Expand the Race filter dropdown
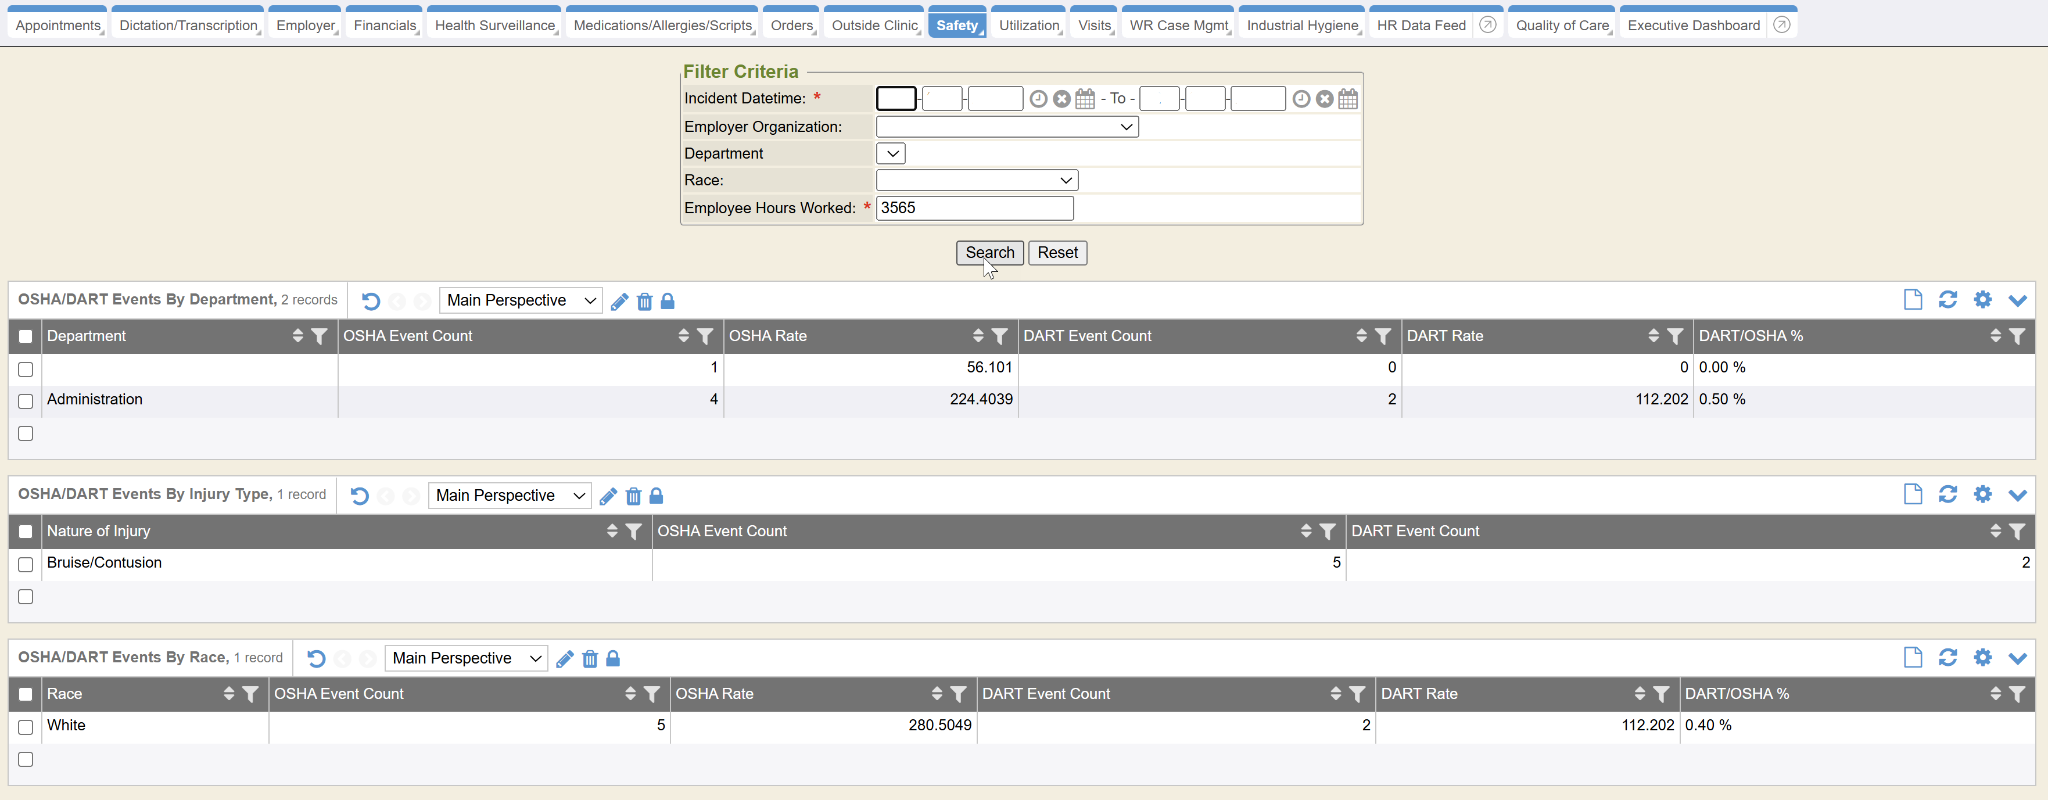Viewport: 2048px width, 800px height. pos(977,181)
